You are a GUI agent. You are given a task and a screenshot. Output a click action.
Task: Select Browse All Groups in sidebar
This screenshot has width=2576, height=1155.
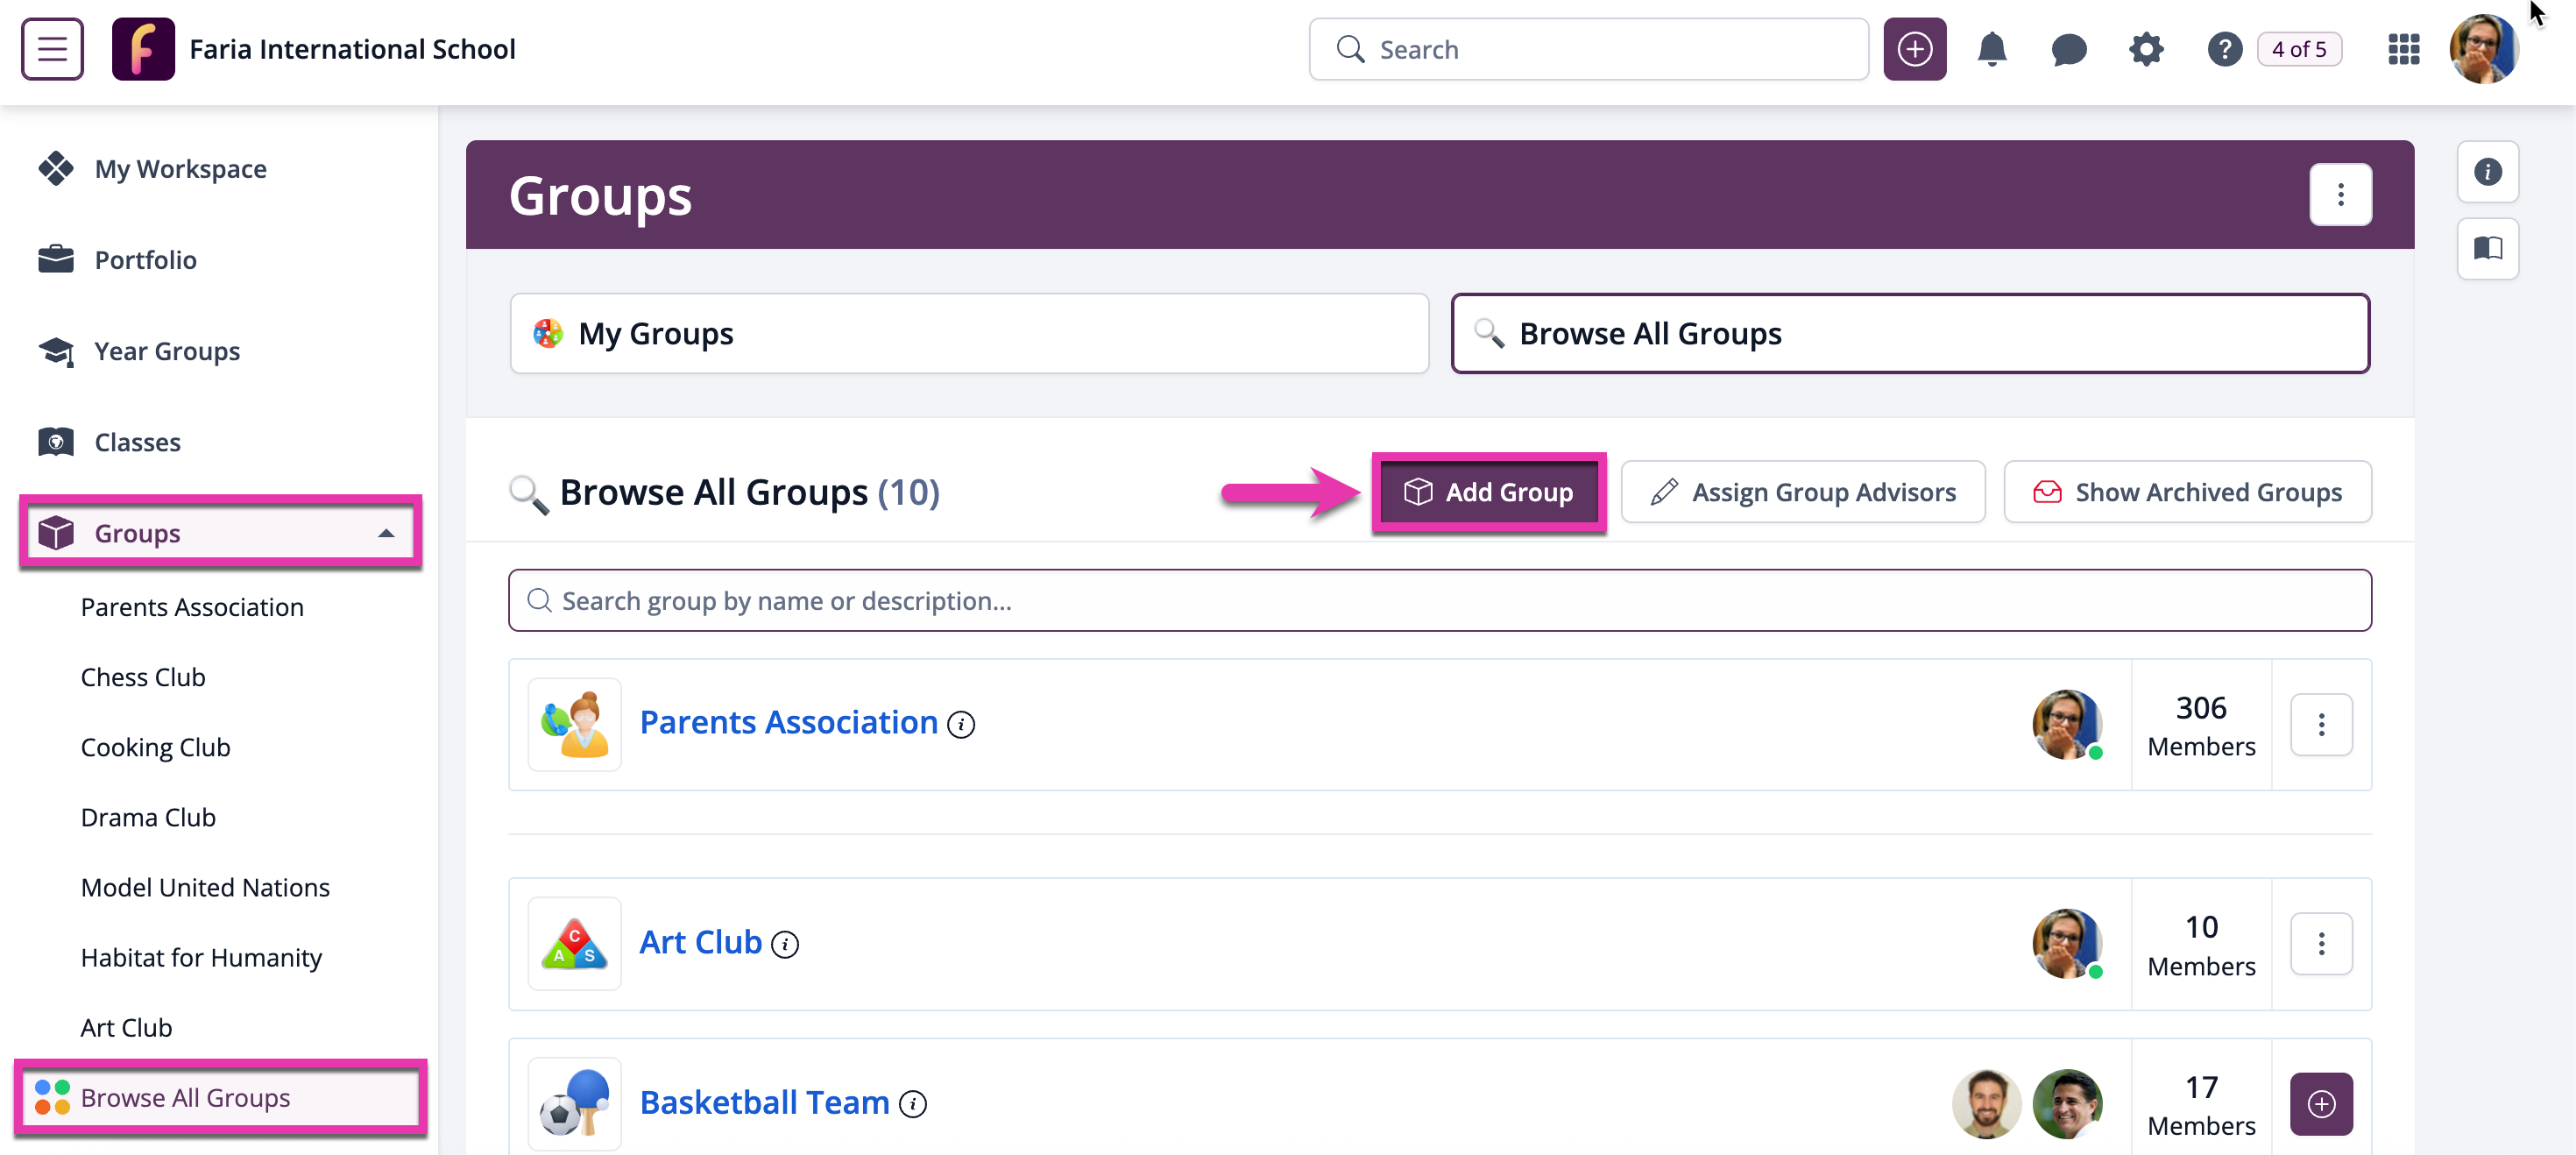[220, 1096]
